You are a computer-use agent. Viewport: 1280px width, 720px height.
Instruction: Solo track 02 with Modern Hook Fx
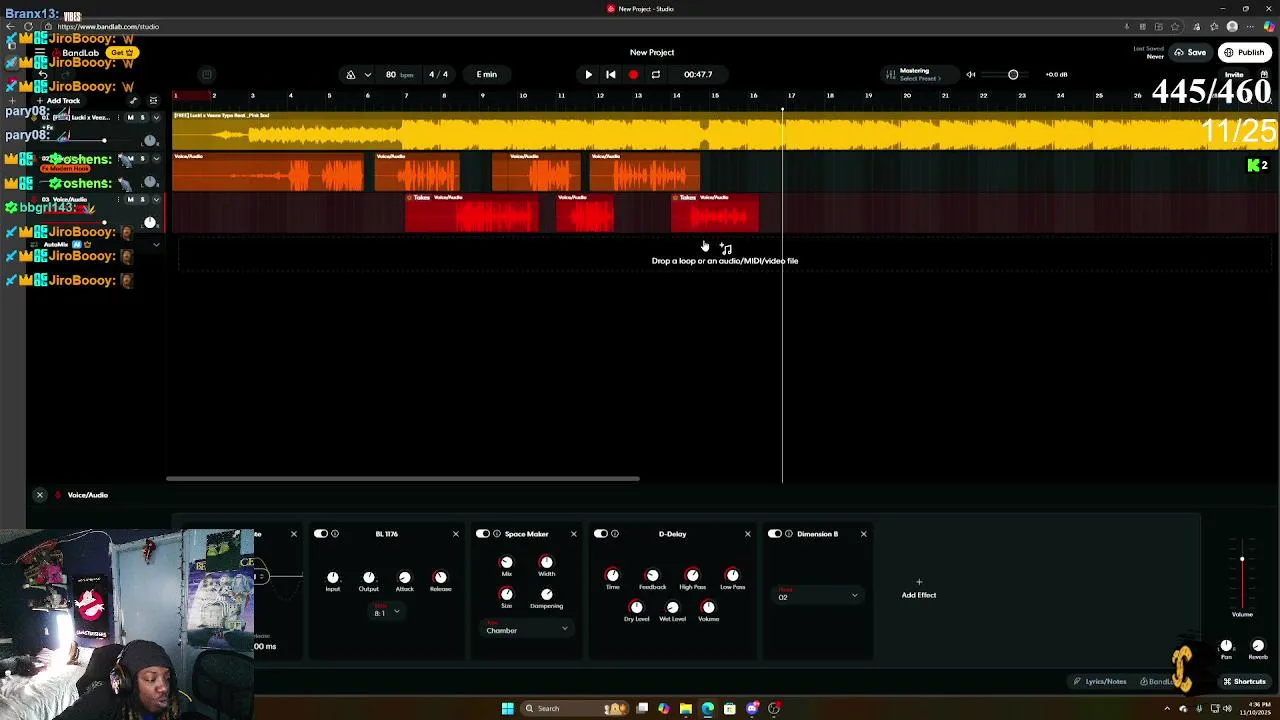[142, 158]
